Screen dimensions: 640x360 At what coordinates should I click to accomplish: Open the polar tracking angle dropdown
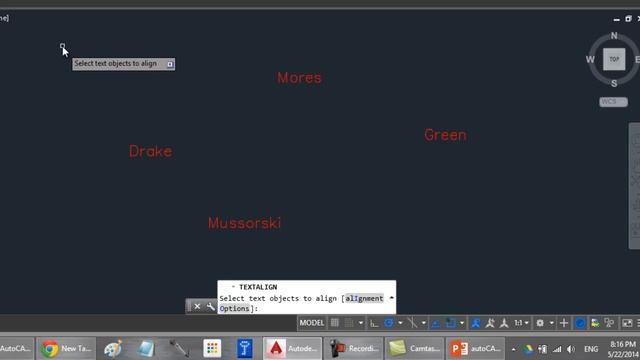point(400,323)
